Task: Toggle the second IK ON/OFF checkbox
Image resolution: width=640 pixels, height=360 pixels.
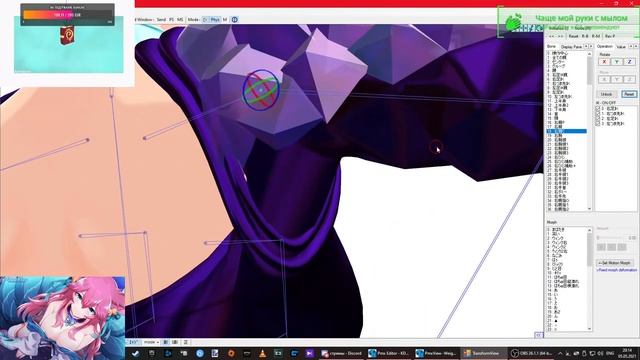Action: tap(598, 113)
